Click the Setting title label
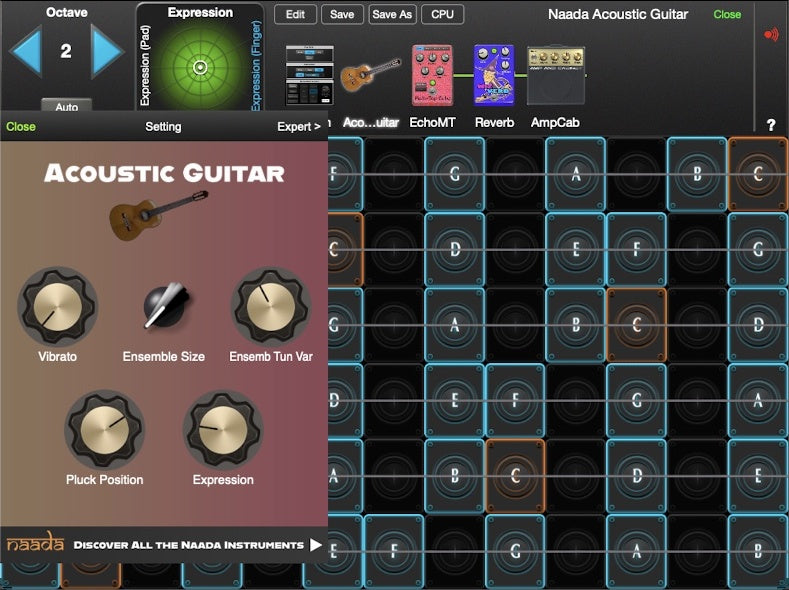This screenshot has width=789, height=590. 163,127
